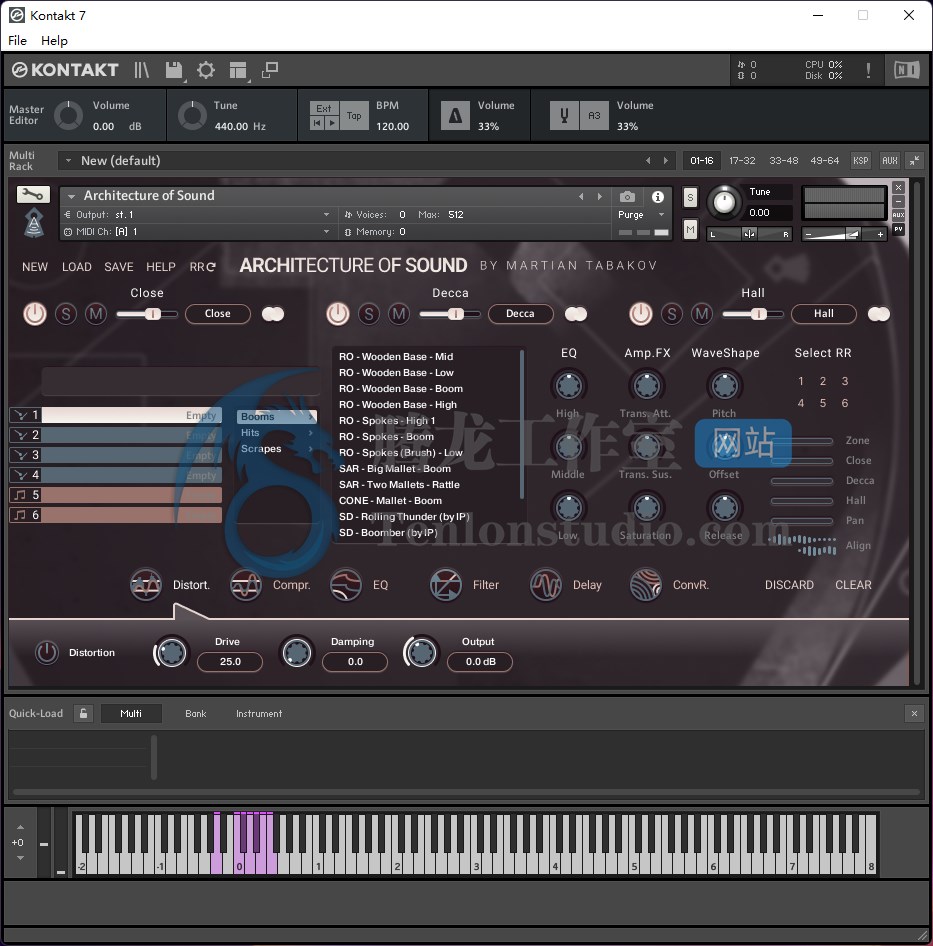Click the CLEAR button

853,585
